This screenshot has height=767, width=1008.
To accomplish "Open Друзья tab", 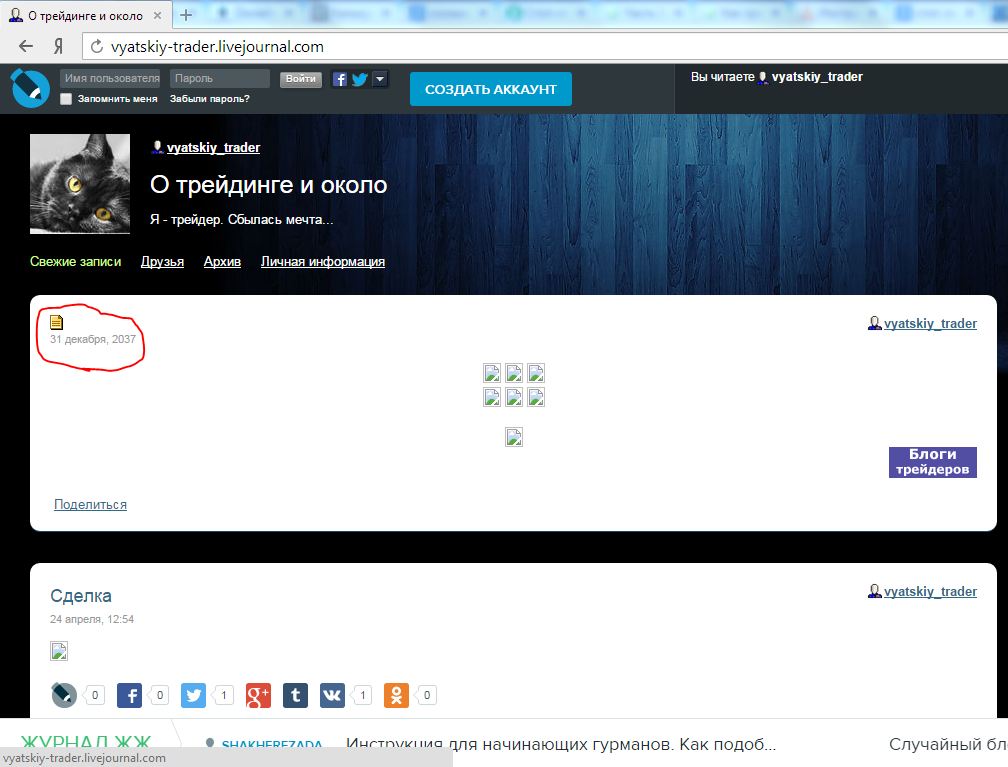I will coord(162,262).
